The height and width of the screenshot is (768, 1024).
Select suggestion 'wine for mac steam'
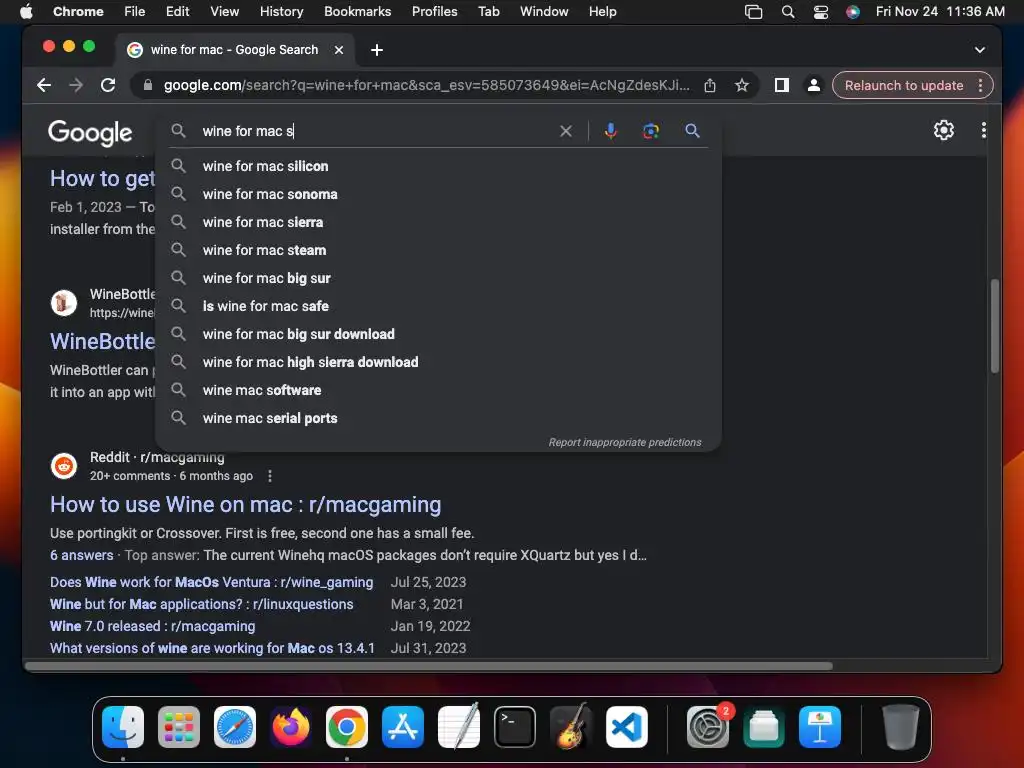[438, 250]
